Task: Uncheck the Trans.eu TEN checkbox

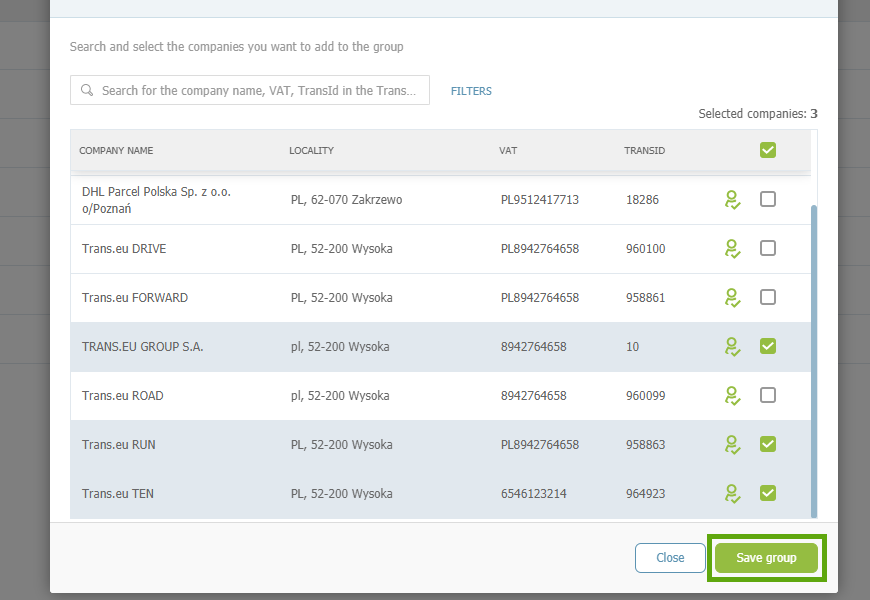Action: coord(768,492)
